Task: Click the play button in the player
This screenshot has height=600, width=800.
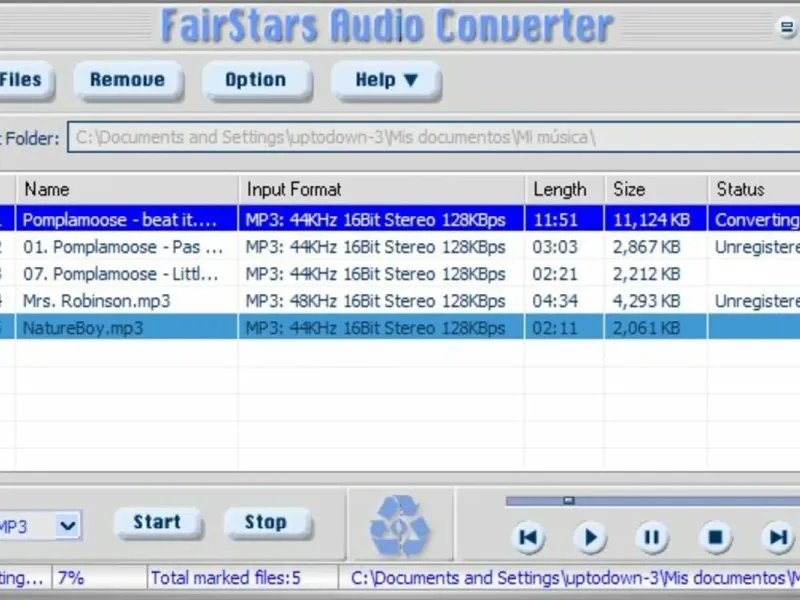Action: click(x=590, y=537)
